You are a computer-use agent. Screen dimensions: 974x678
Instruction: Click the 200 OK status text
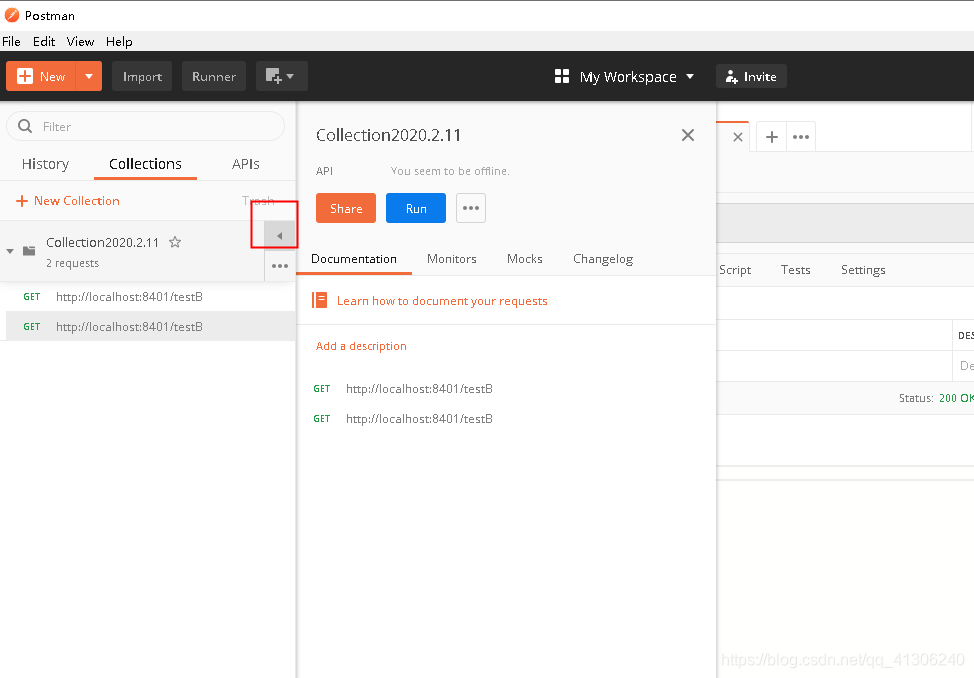[x=956, y=398]
